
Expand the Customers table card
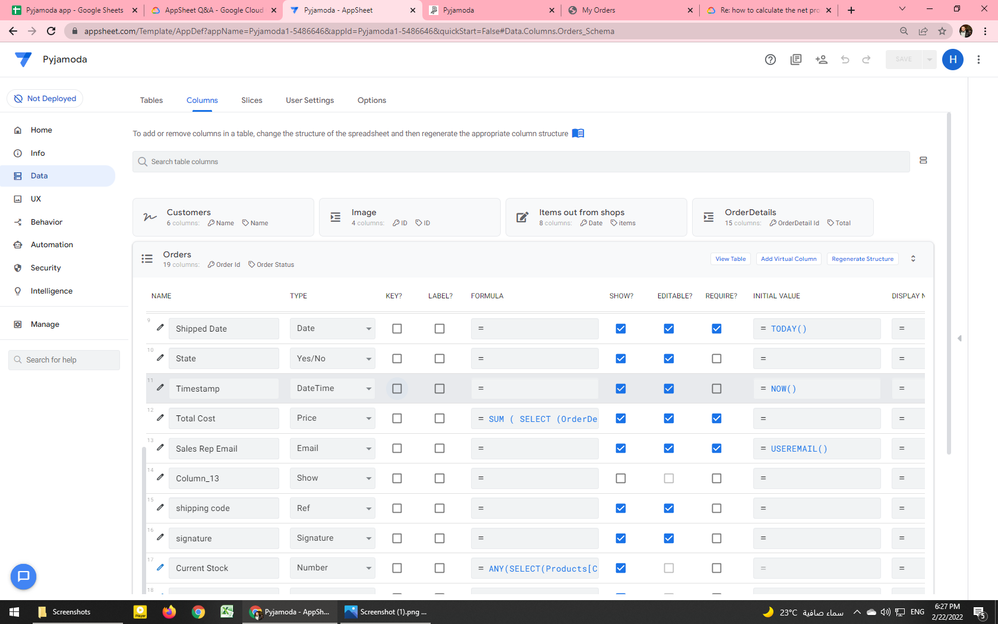(223, 217)
